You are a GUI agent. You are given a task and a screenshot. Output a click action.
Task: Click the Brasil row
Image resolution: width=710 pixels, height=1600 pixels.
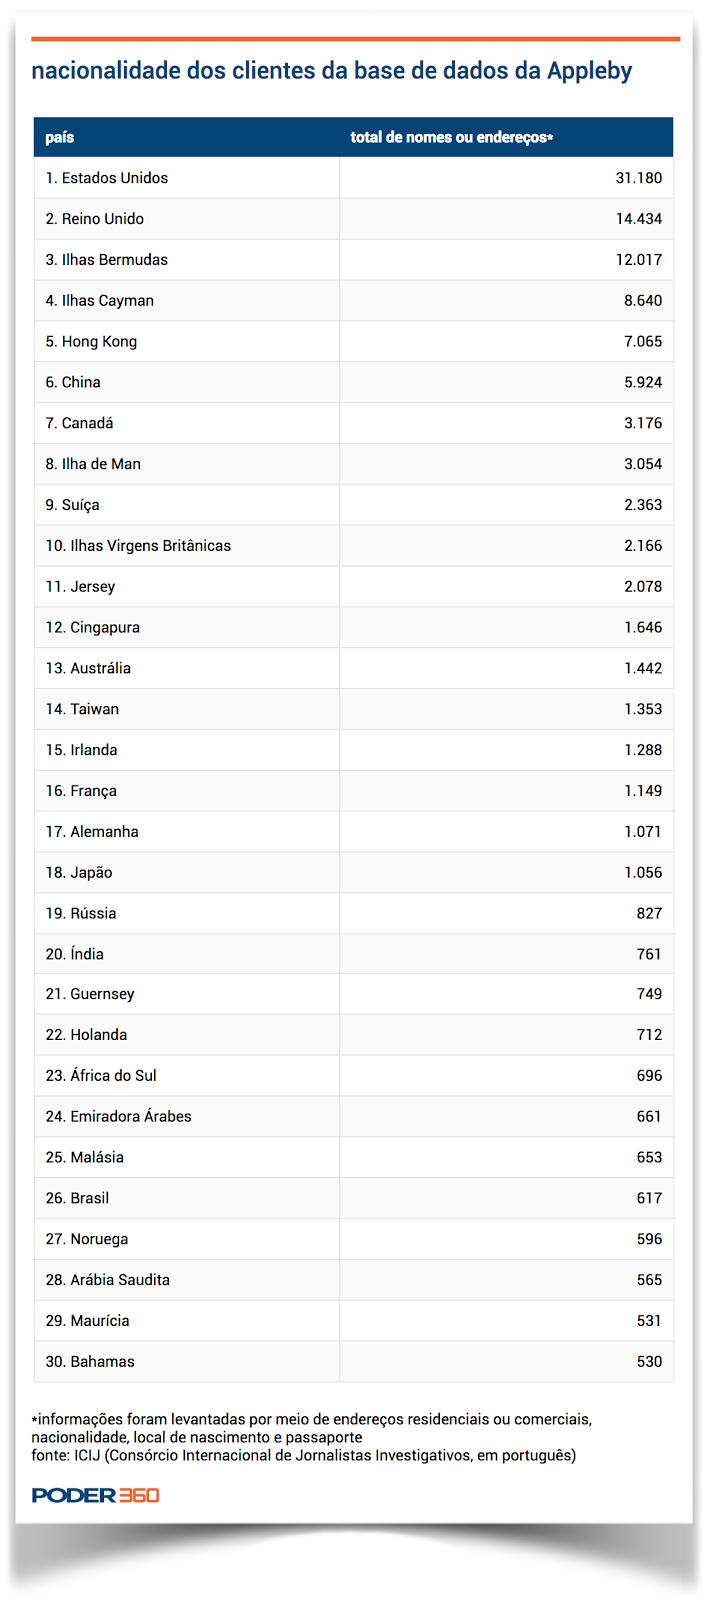pos(354,1198)
